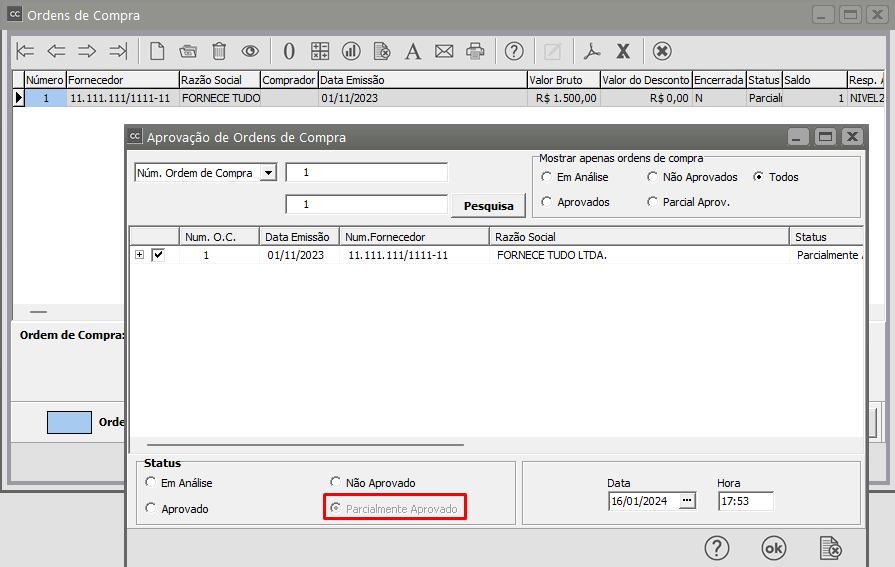Screen dimensions: 895x567
Task: Click the new document toolbar icon
Action: coord(157,51)
